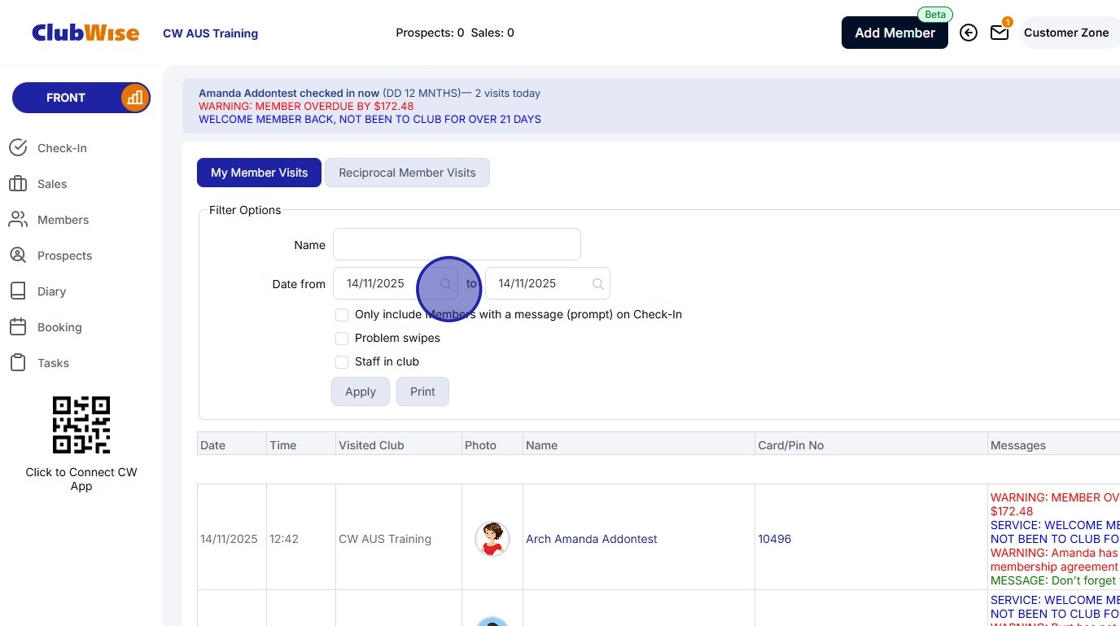The height and width of the screenshot is (626, 1120).
Task: Click the Print button
Action: coord(422,392)
